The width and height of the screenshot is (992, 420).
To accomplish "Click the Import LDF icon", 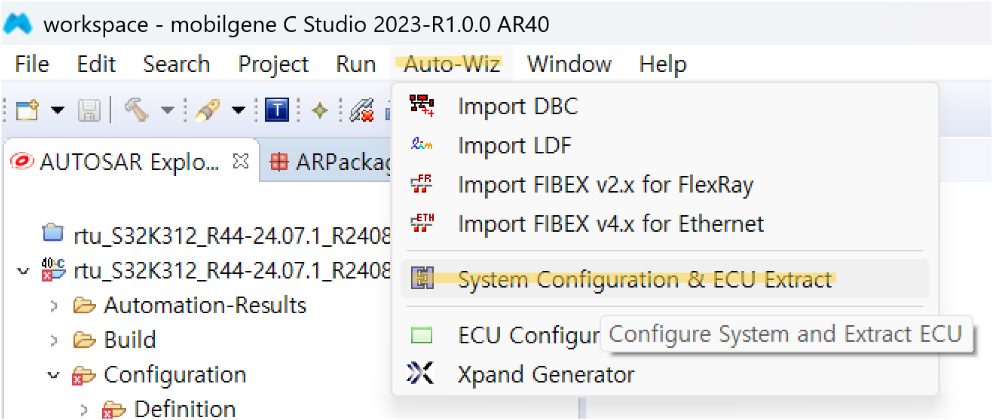I will coord(421,145).
